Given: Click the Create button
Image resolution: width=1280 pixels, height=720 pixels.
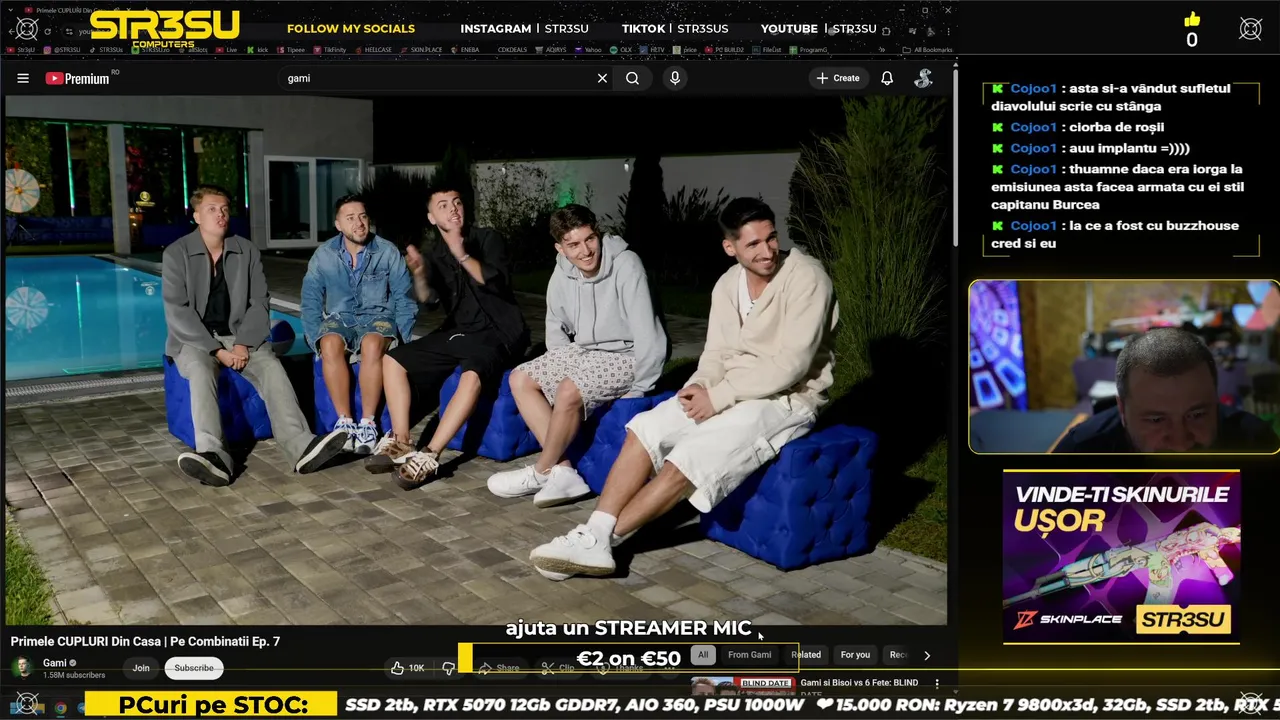Looking at the screenshot, I should point(838,78).
